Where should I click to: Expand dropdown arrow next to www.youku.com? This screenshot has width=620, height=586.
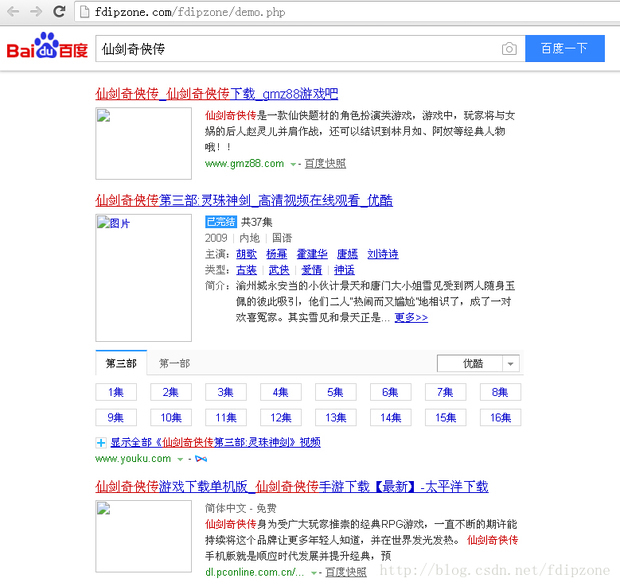[x=180, y=459]
